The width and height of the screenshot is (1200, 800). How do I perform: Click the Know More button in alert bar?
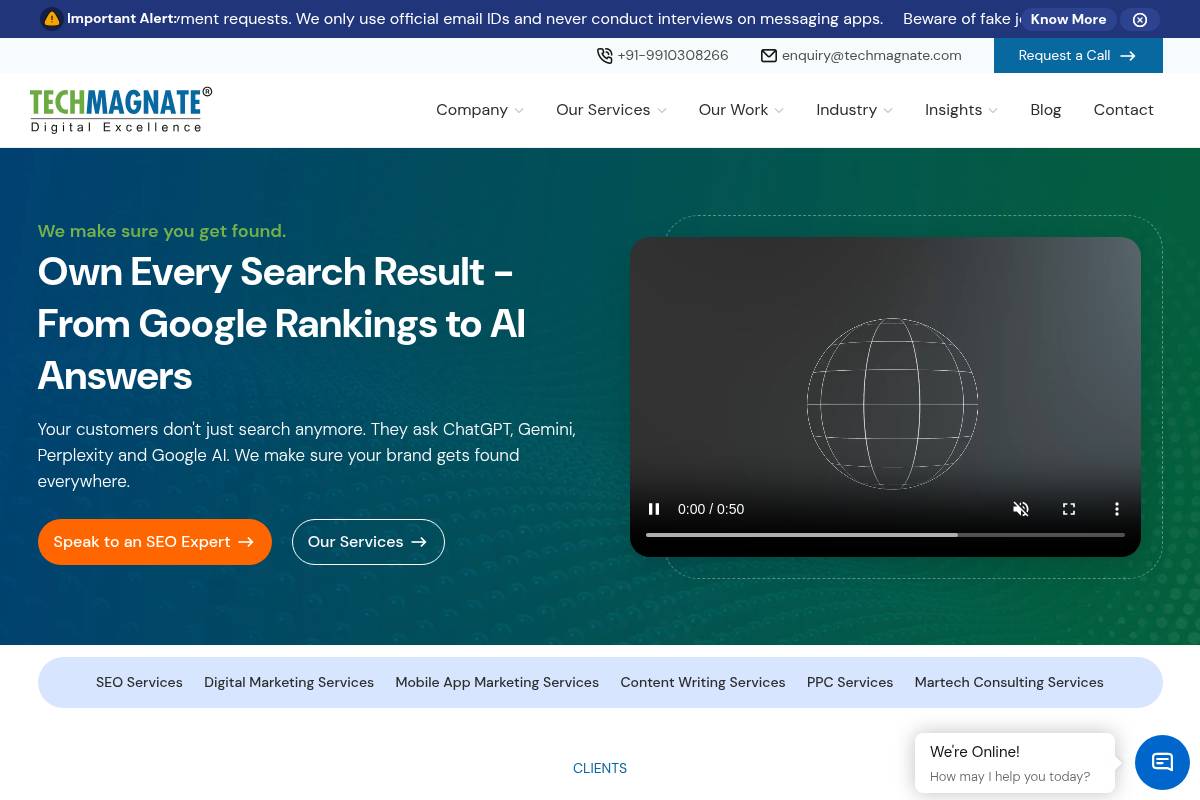(1068, 19)
